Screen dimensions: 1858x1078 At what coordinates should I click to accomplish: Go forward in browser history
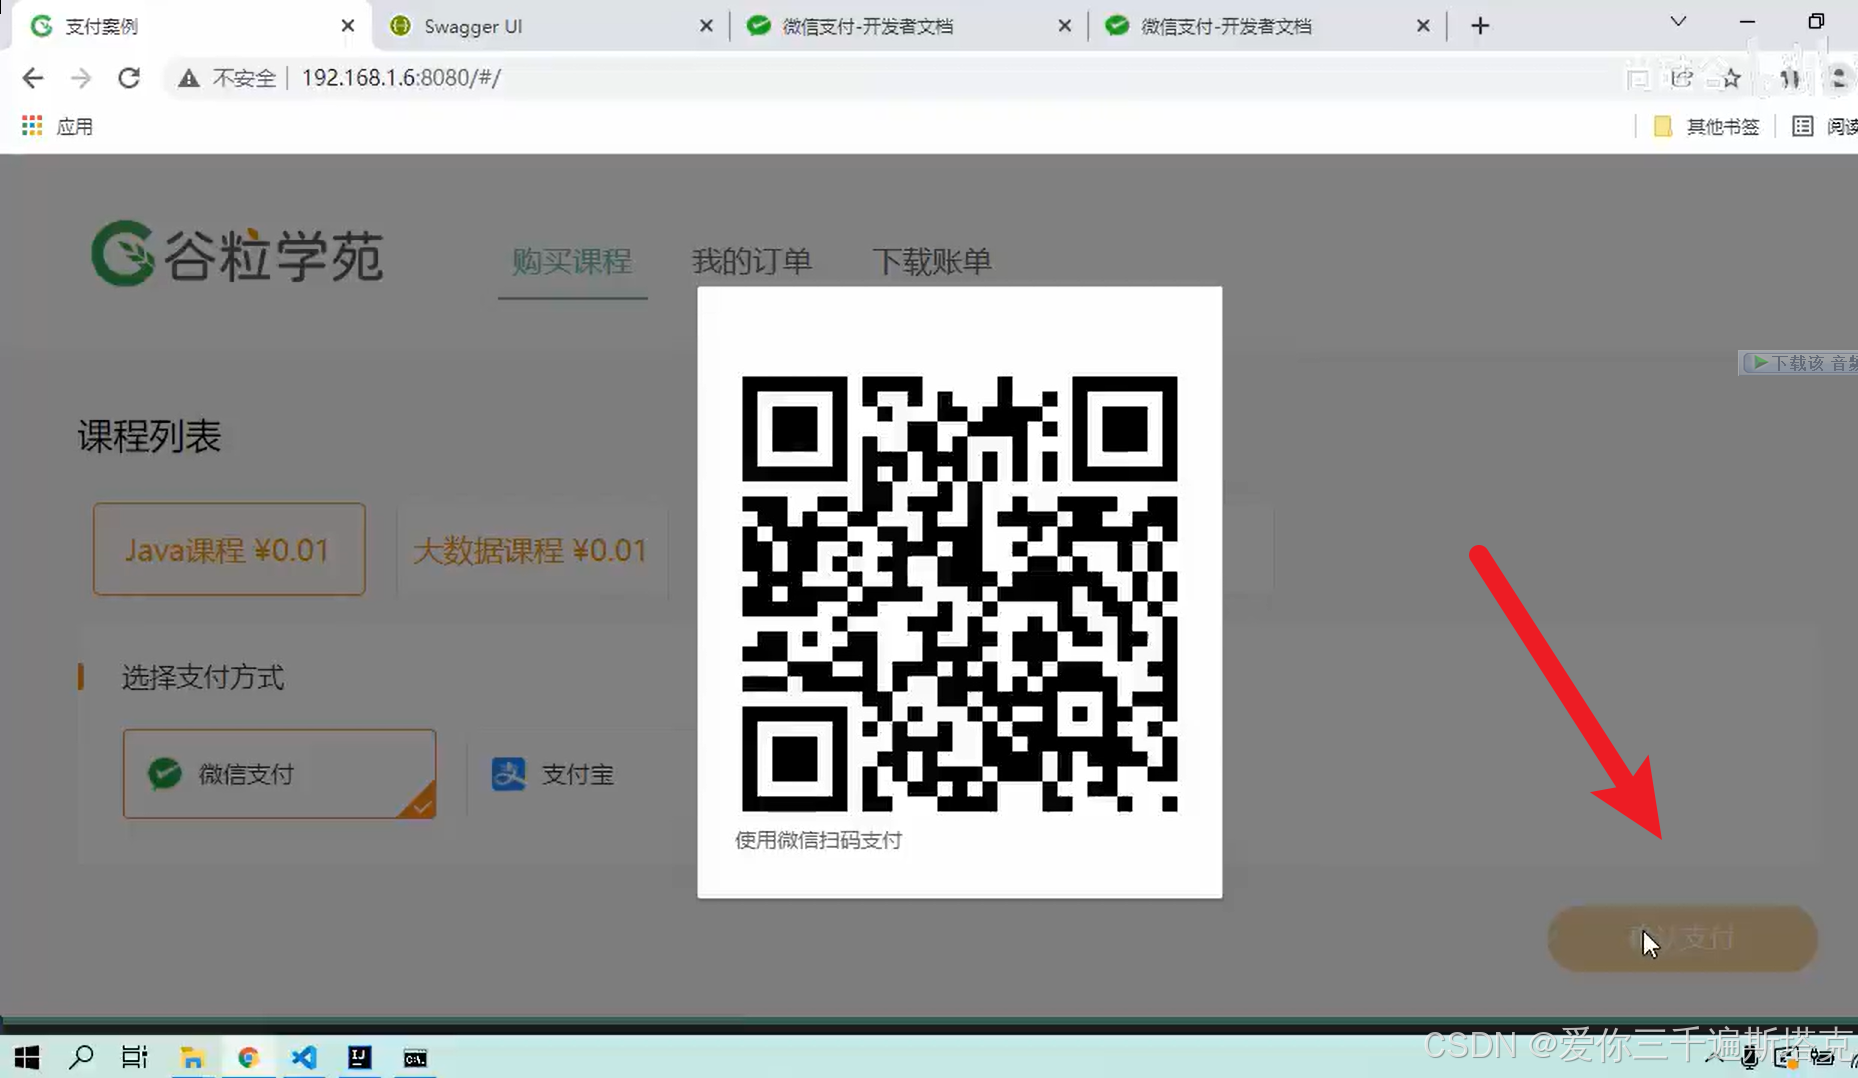81,78
